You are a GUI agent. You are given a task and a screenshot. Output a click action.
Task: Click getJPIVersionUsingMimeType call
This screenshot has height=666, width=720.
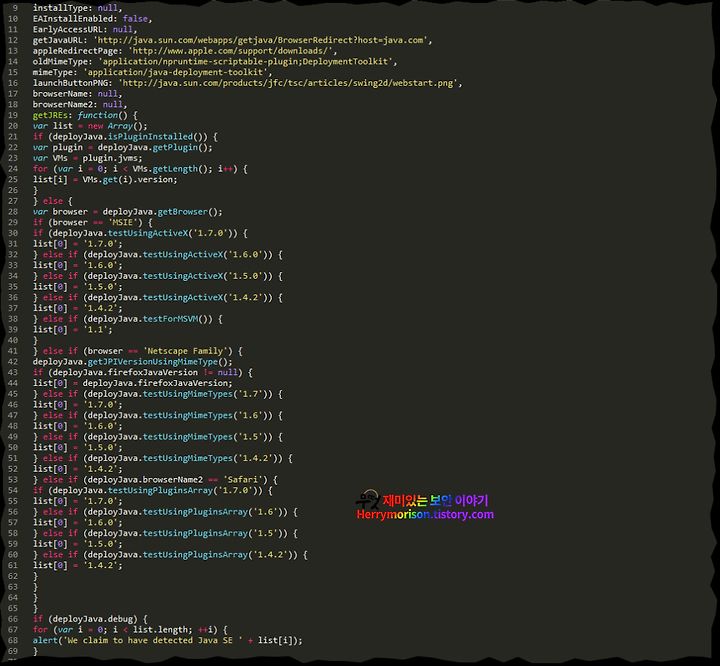160,361
